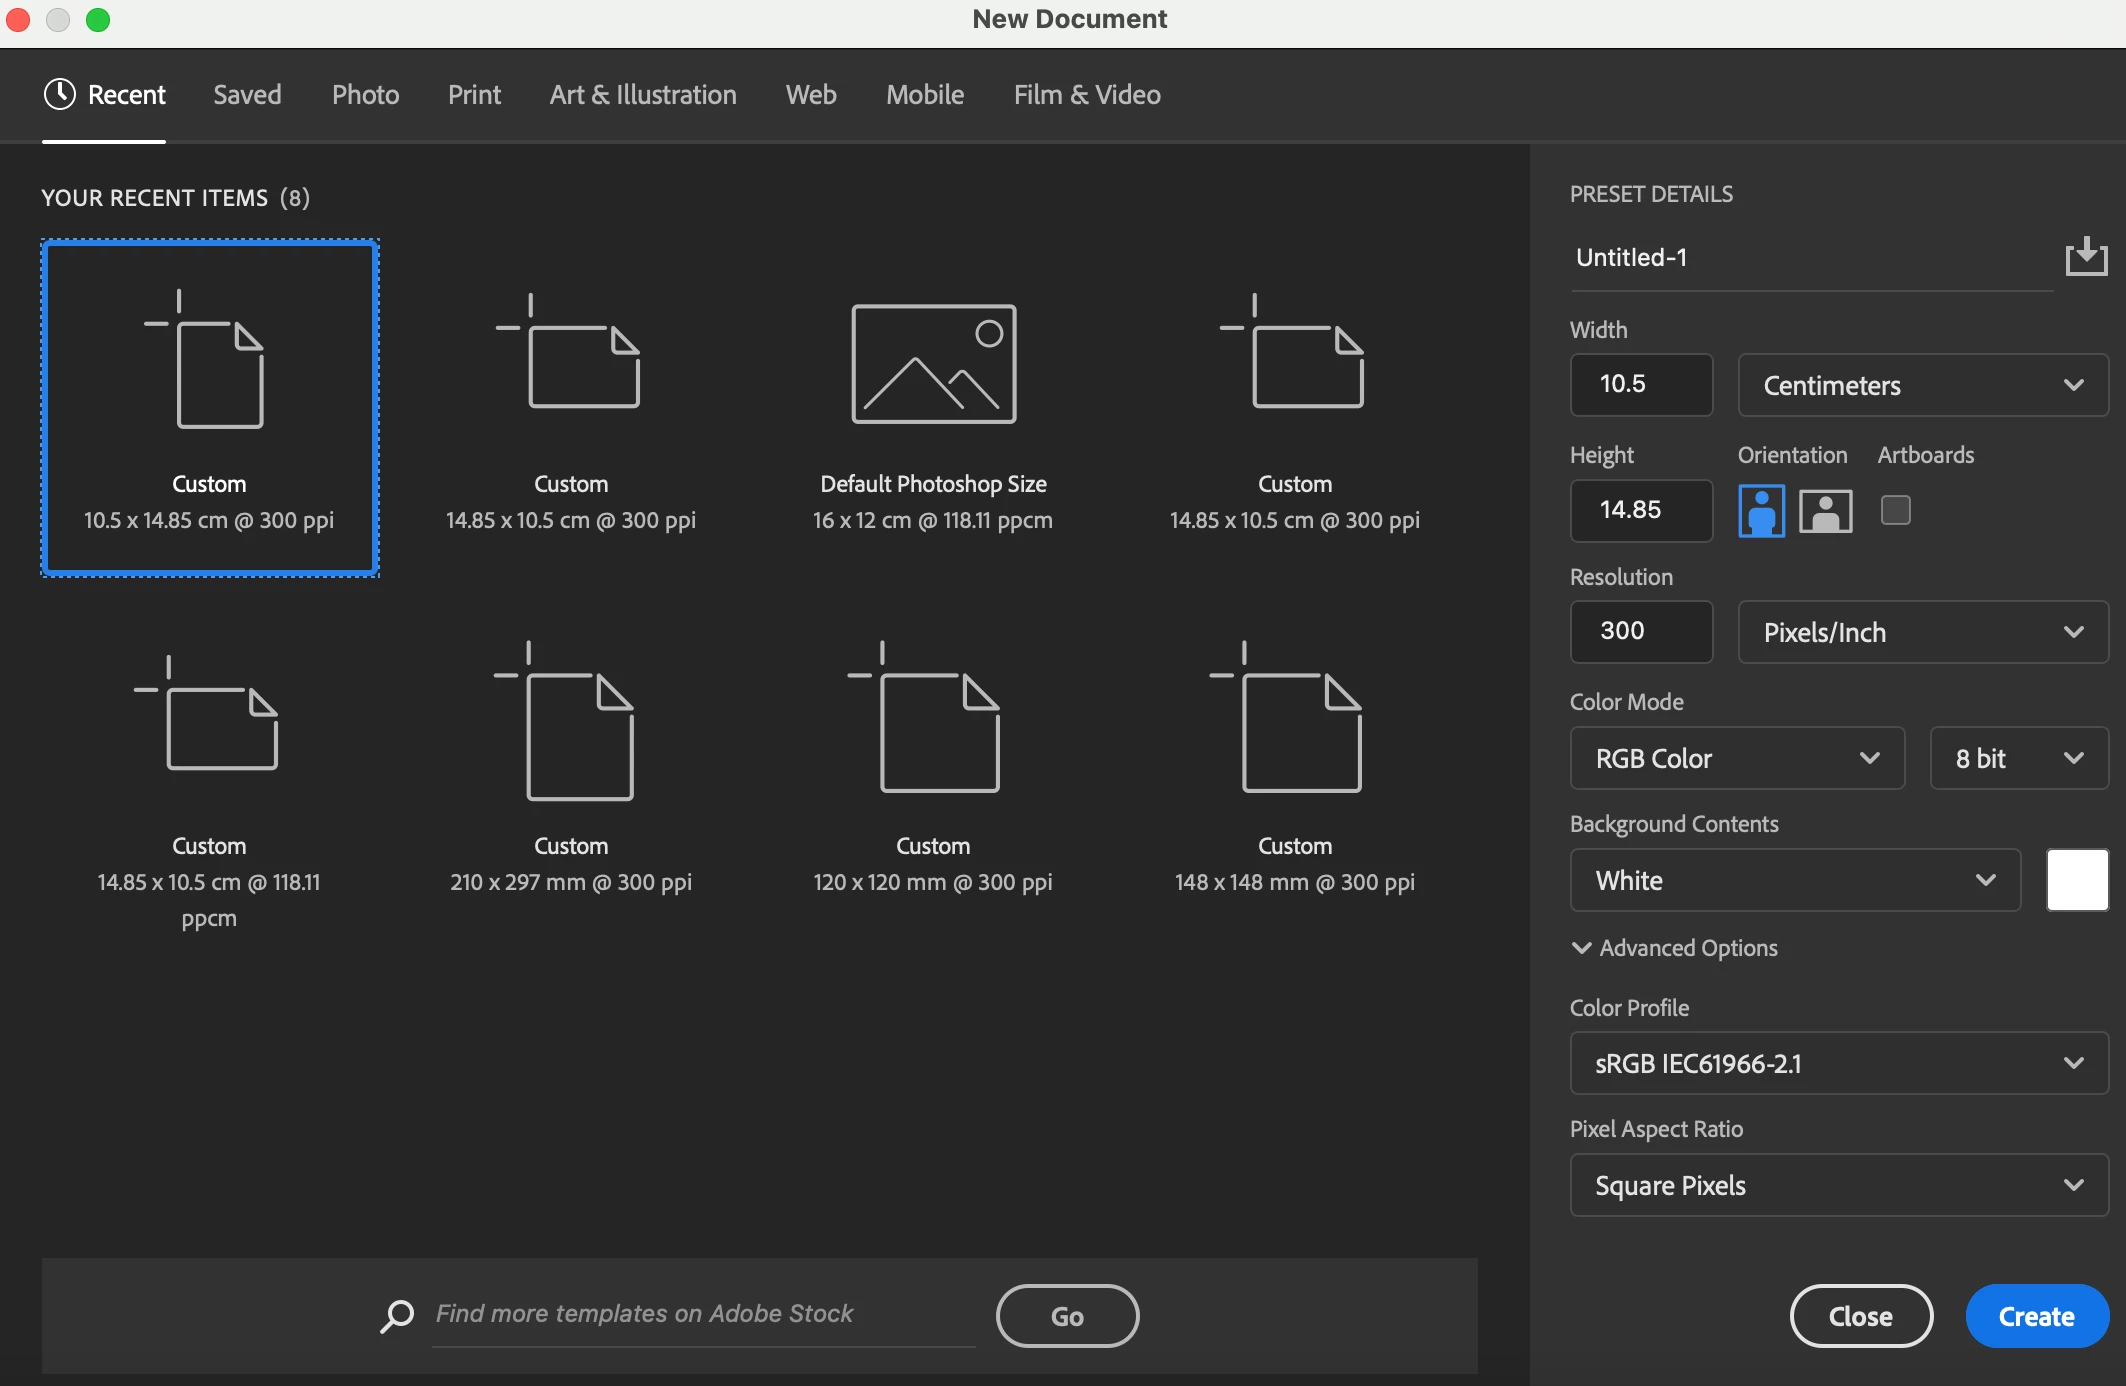Enable the Artboards checkbox
Image resolution: width=2126 pixels, height=1386 pixels.
pyautogui.click(x=1895, y=510)
